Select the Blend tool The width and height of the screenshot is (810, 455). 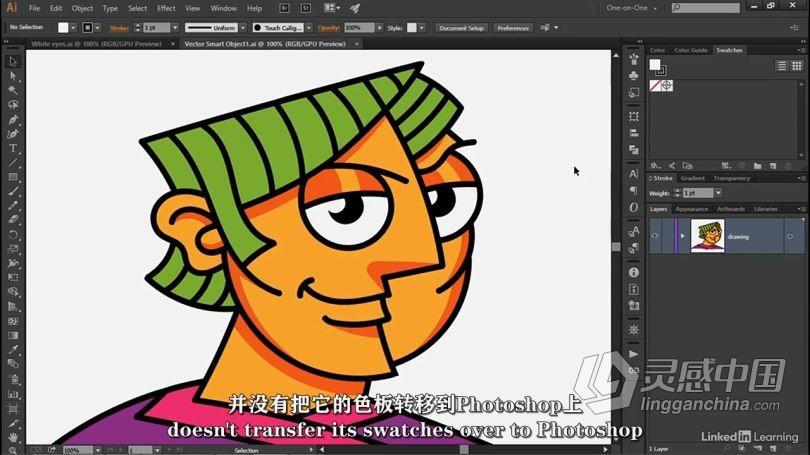click(13, 365)
